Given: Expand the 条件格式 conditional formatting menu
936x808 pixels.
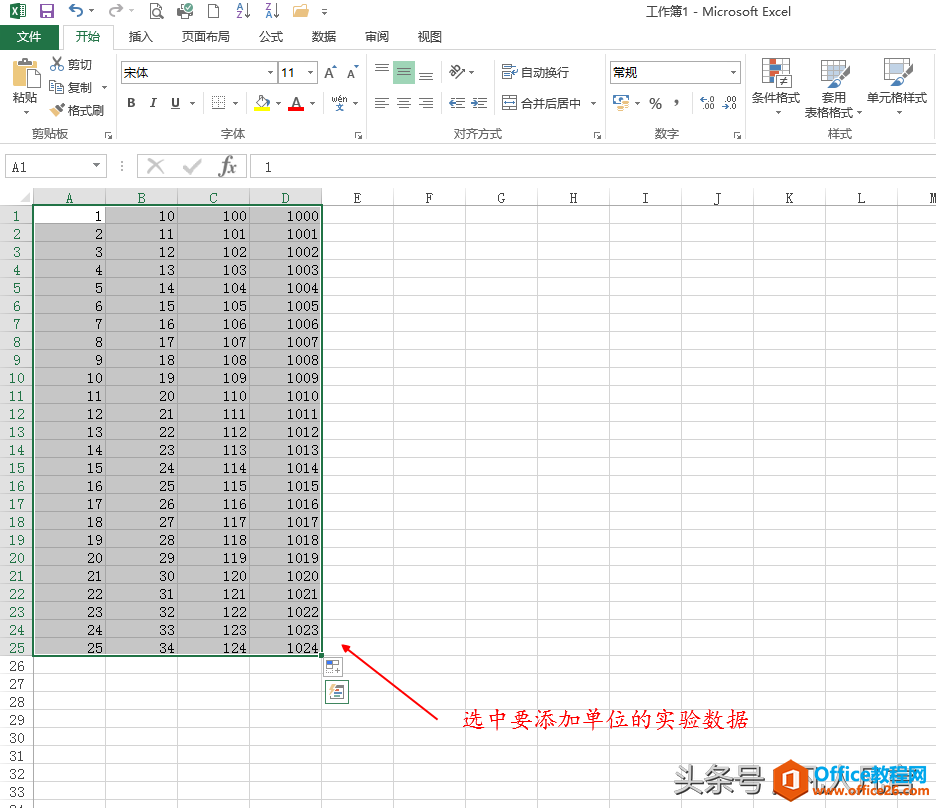Looking at the screenshot, I should click(x=775, y=87).
